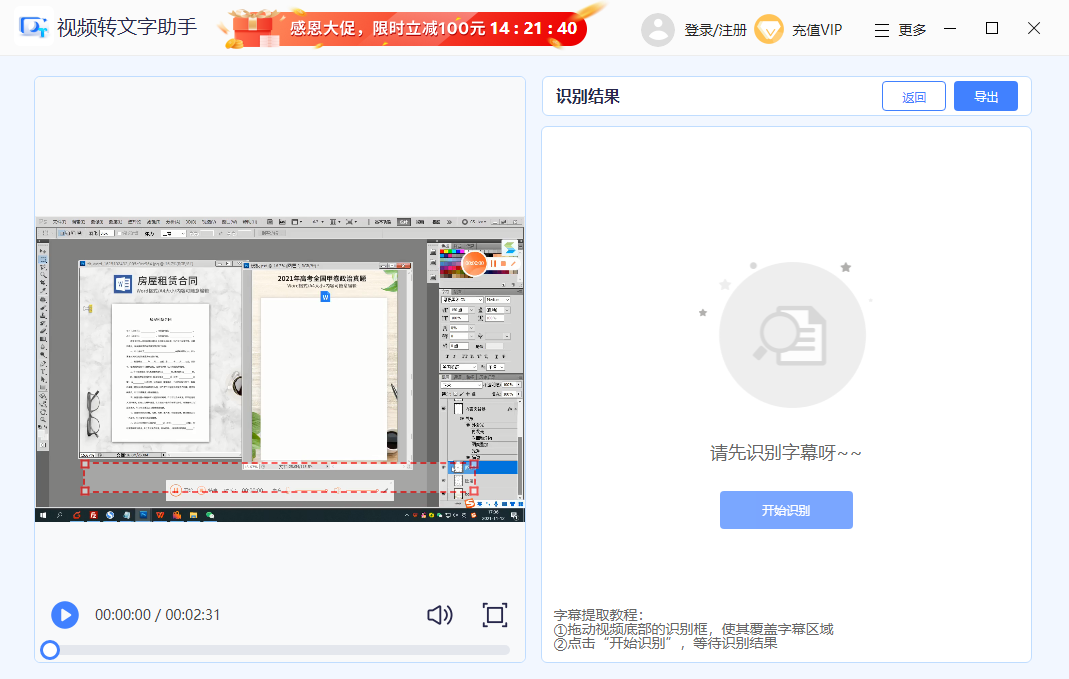1069x679 pixels.
Task: Start subtitle recognition with 开始识别
Action: pyautogui.click(x=786, y=510)
